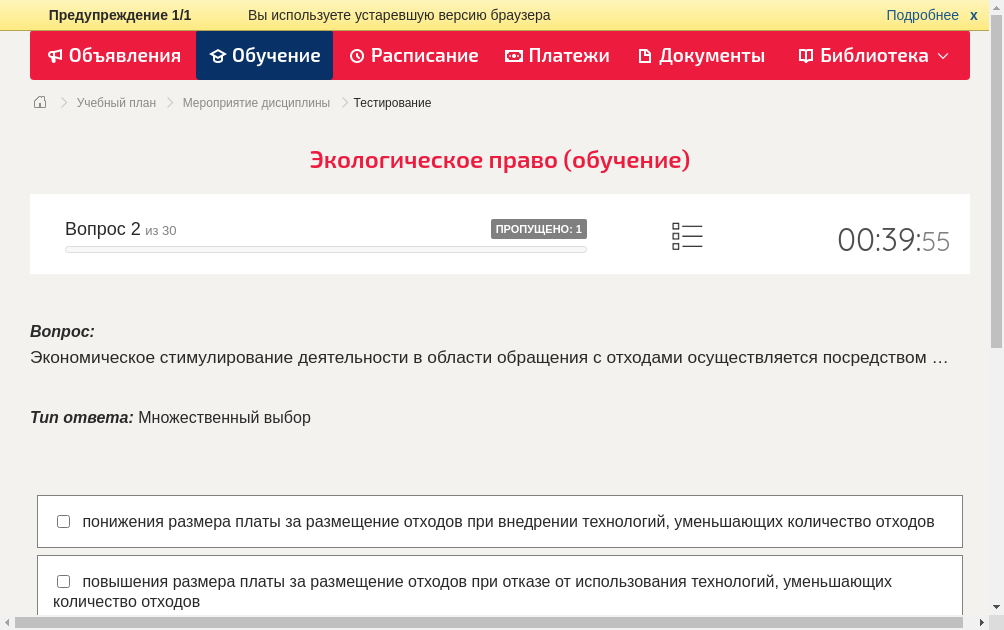Click the scroll down arrow
The height and width of the screenshot is (630, 1004).
pos(996,607)
